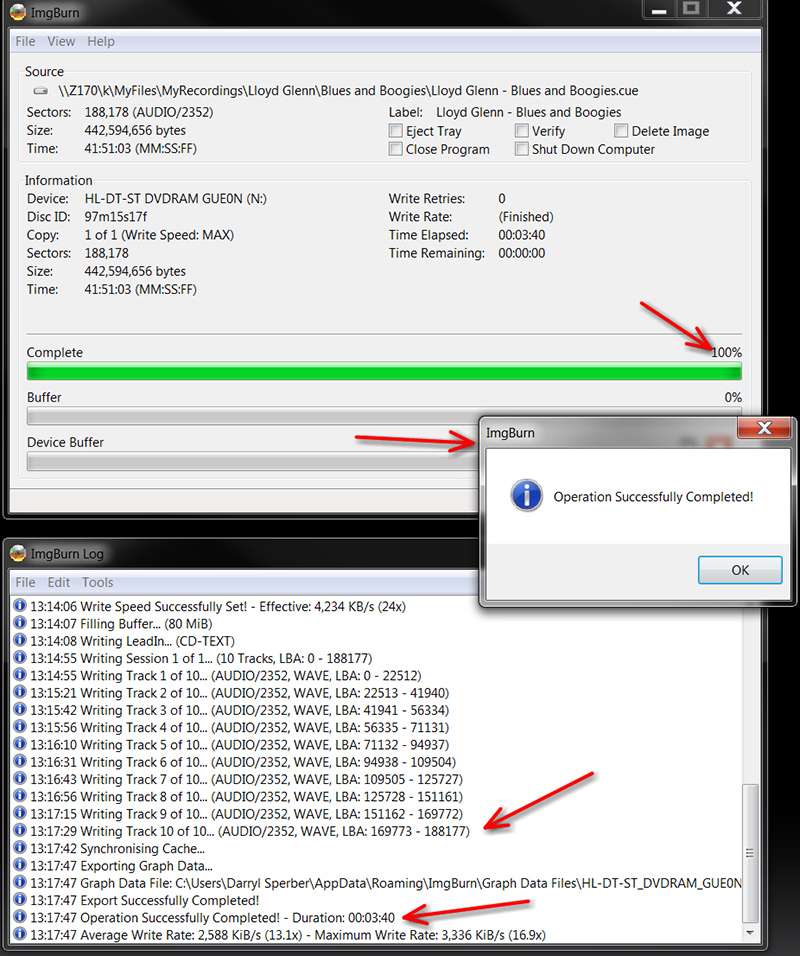Viewport: 800px width, 956px height.
Task: Click info icon of 'Average Write Rate' entry
Action: pyautogui.click(x=20, y=933)
